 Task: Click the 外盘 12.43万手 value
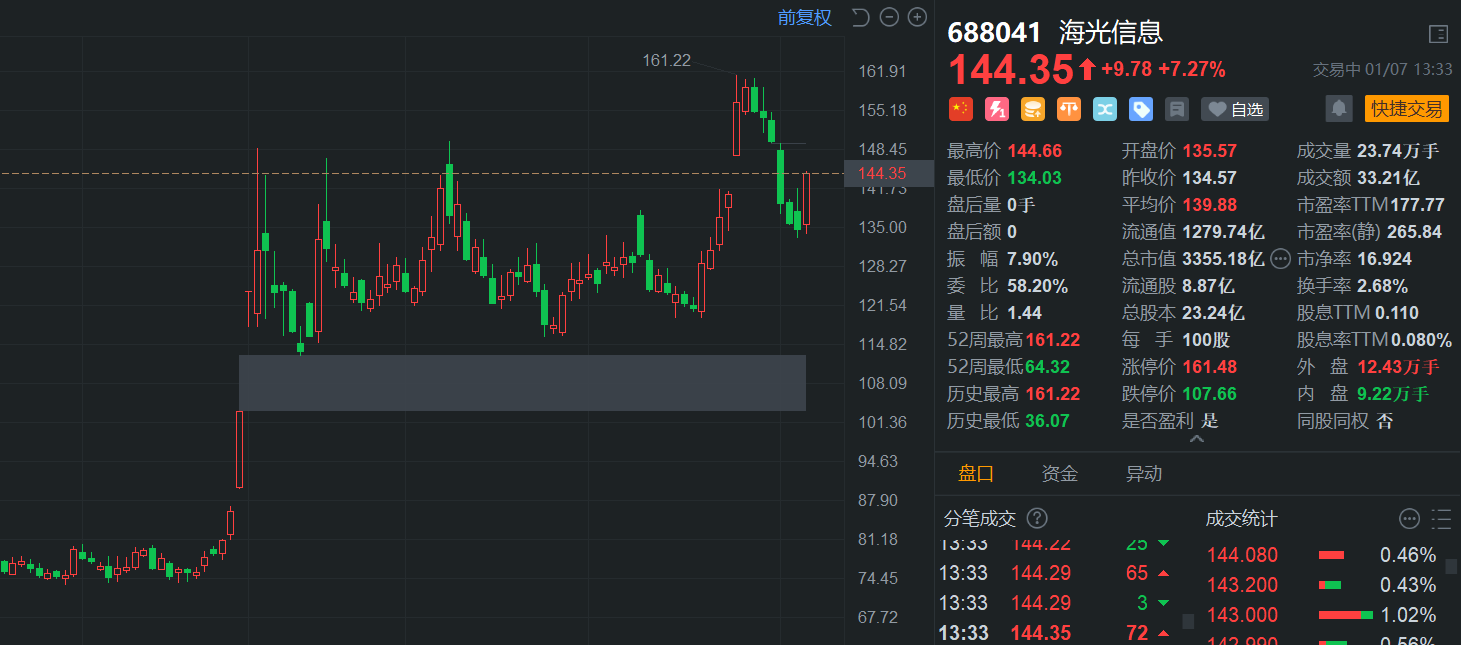[x=1398, y=367]
